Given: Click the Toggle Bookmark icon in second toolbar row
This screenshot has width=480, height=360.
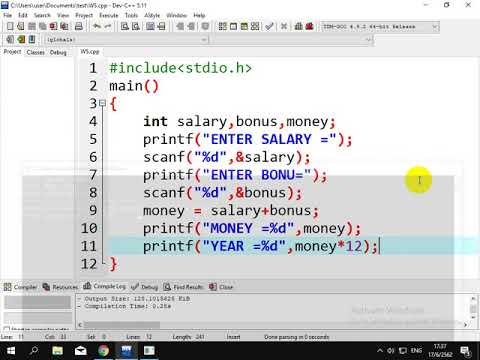Looking at the screenshot, I should point(21,39).
